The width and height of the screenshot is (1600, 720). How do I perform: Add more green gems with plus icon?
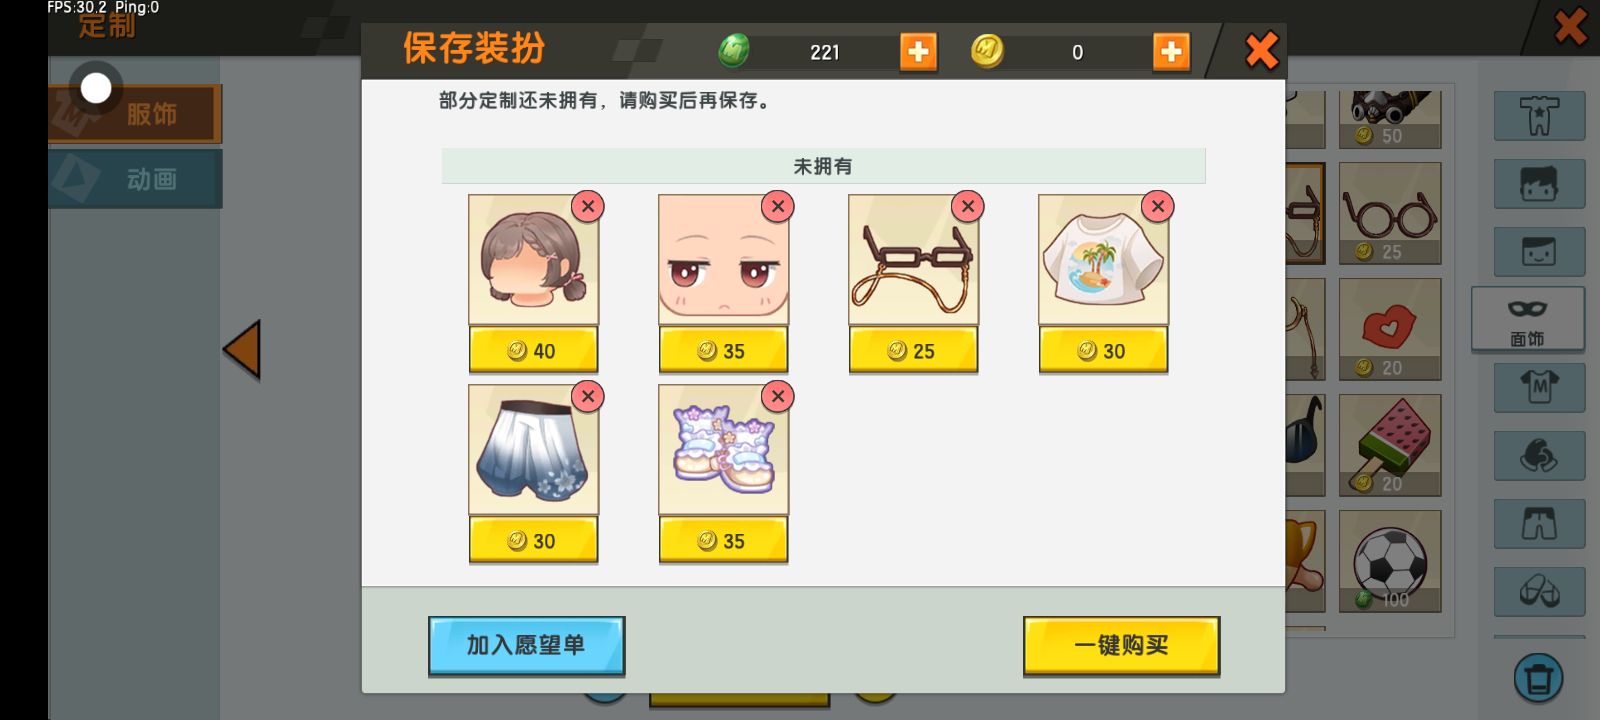click(x=918, y=52)
